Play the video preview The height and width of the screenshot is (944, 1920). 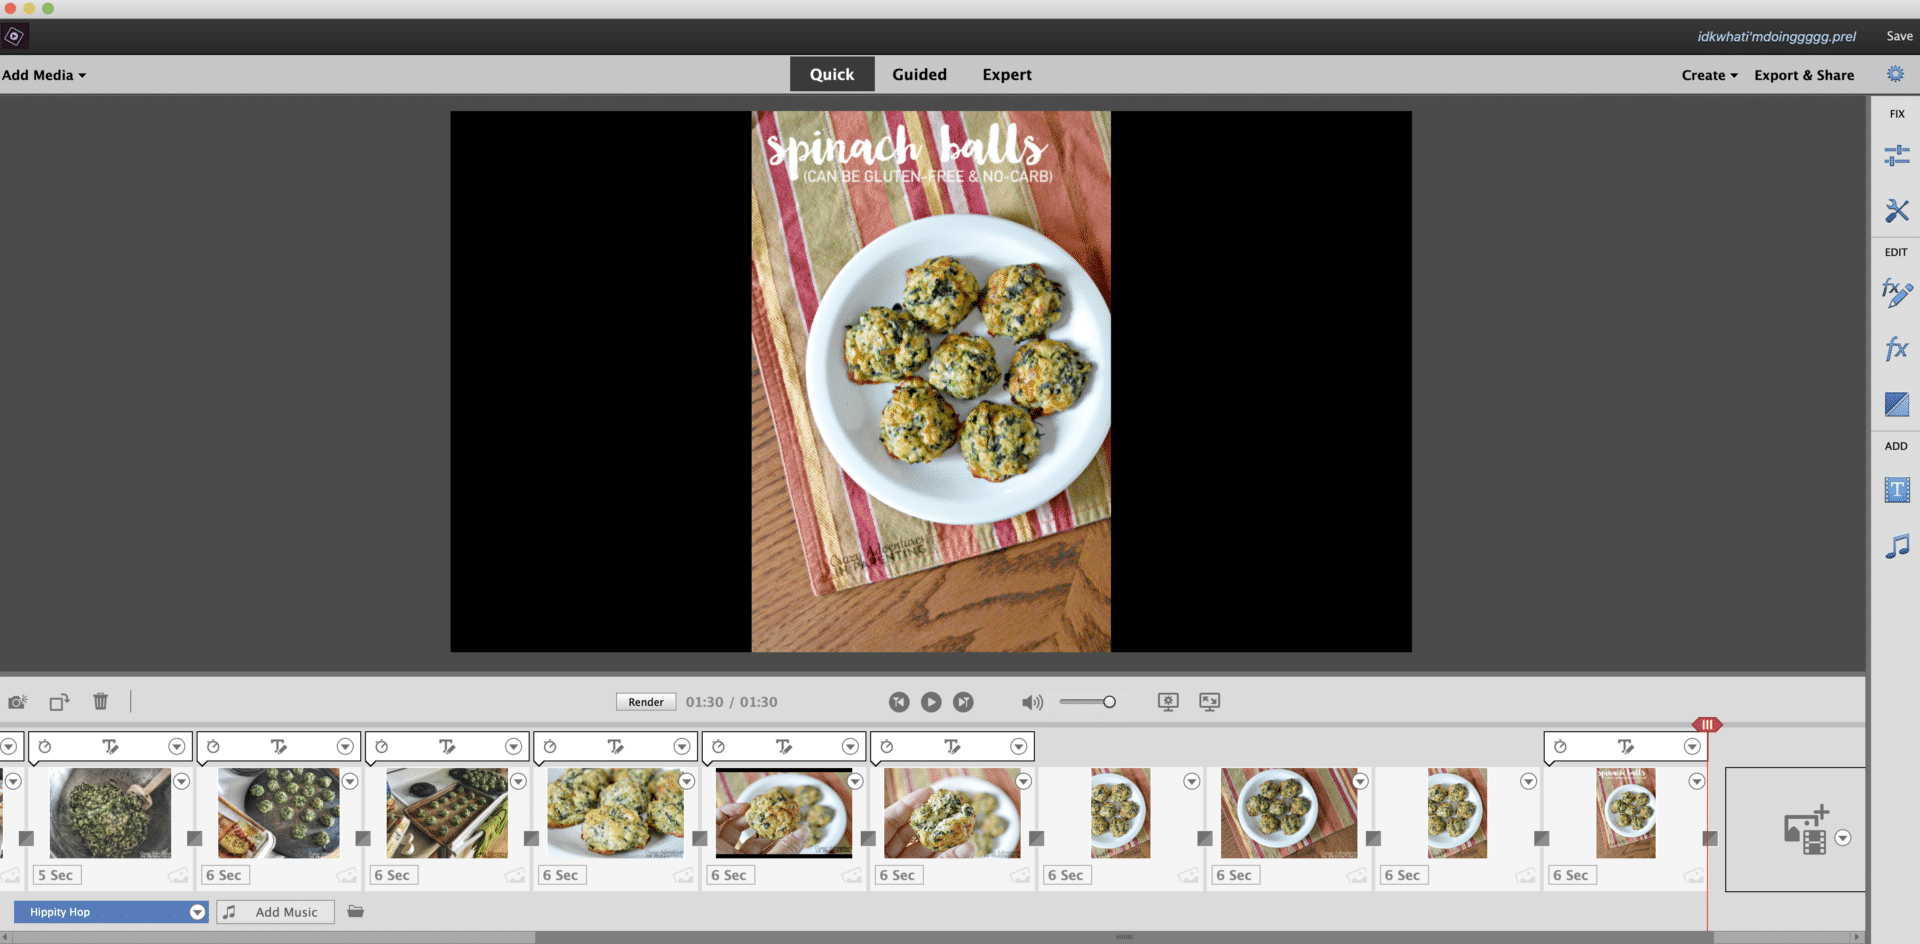pos(931,702)
